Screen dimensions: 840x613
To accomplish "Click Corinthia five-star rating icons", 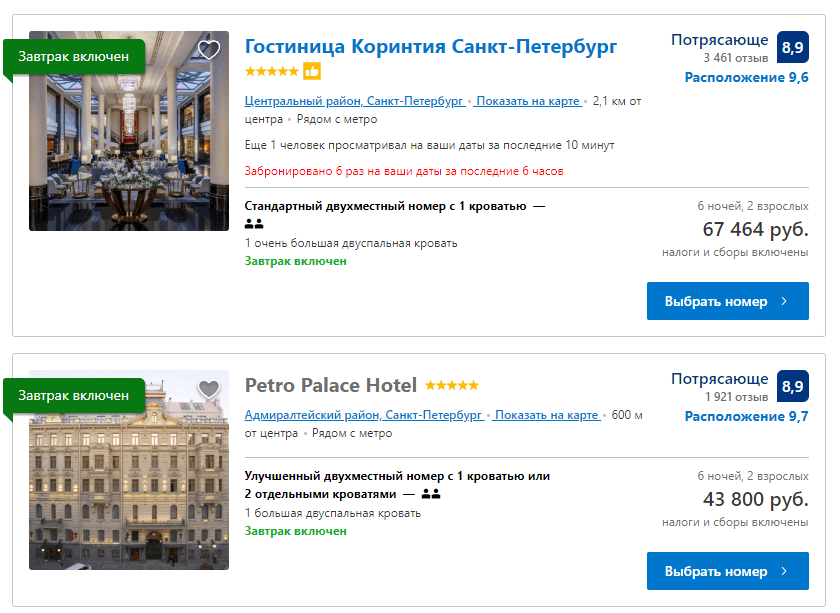I will click(271, 71).
